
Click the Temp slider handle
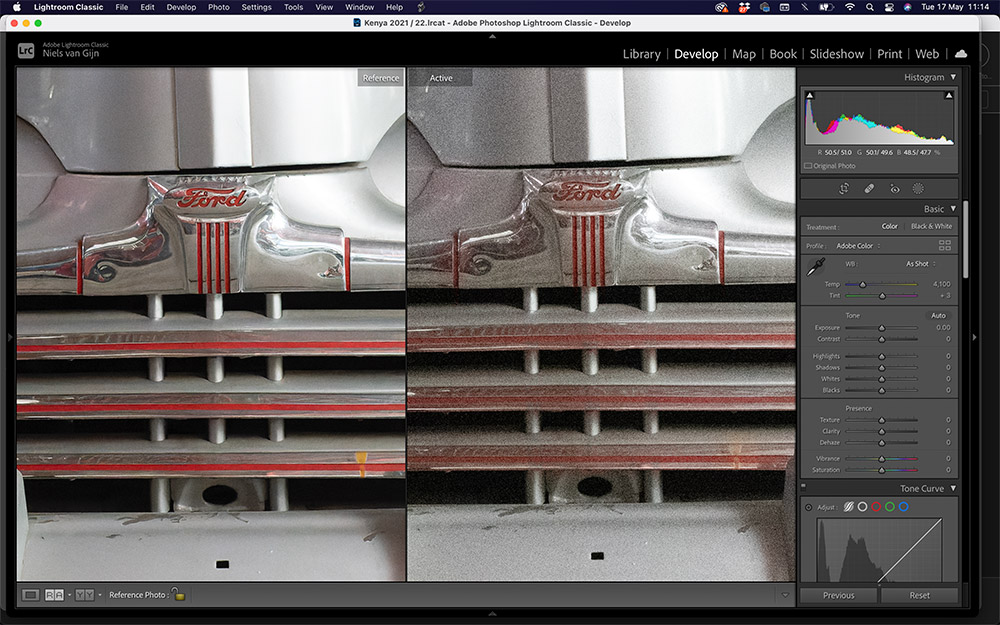pyautogui.click(x=862, y=284)
